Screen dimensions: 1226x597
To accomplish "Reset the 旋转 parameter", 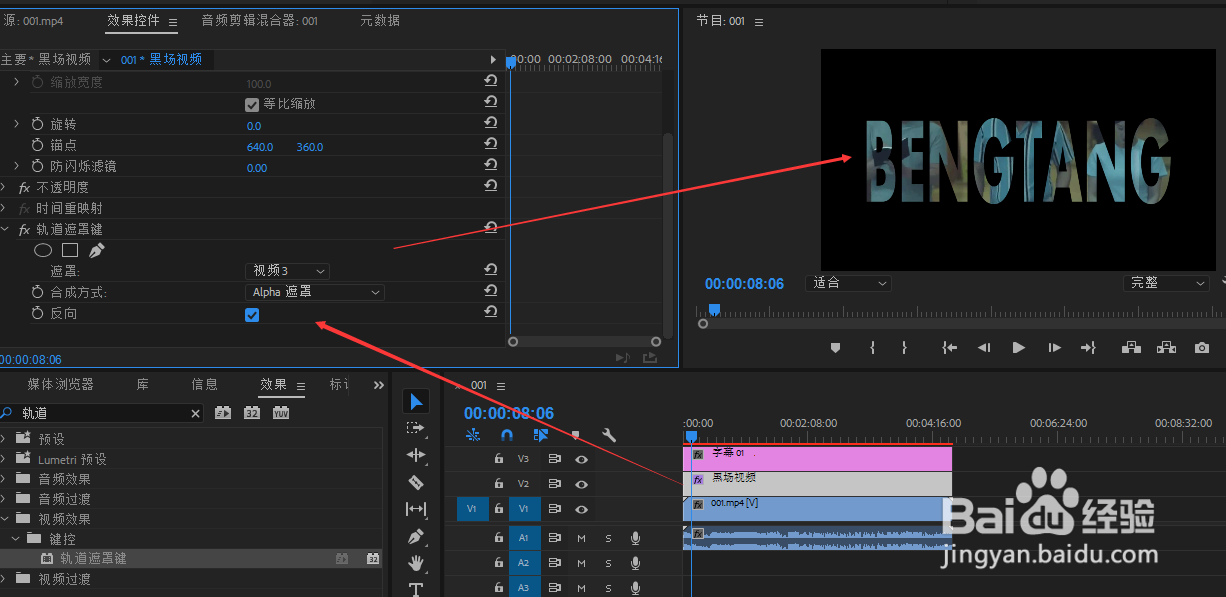I will click(x=491, y=123).
